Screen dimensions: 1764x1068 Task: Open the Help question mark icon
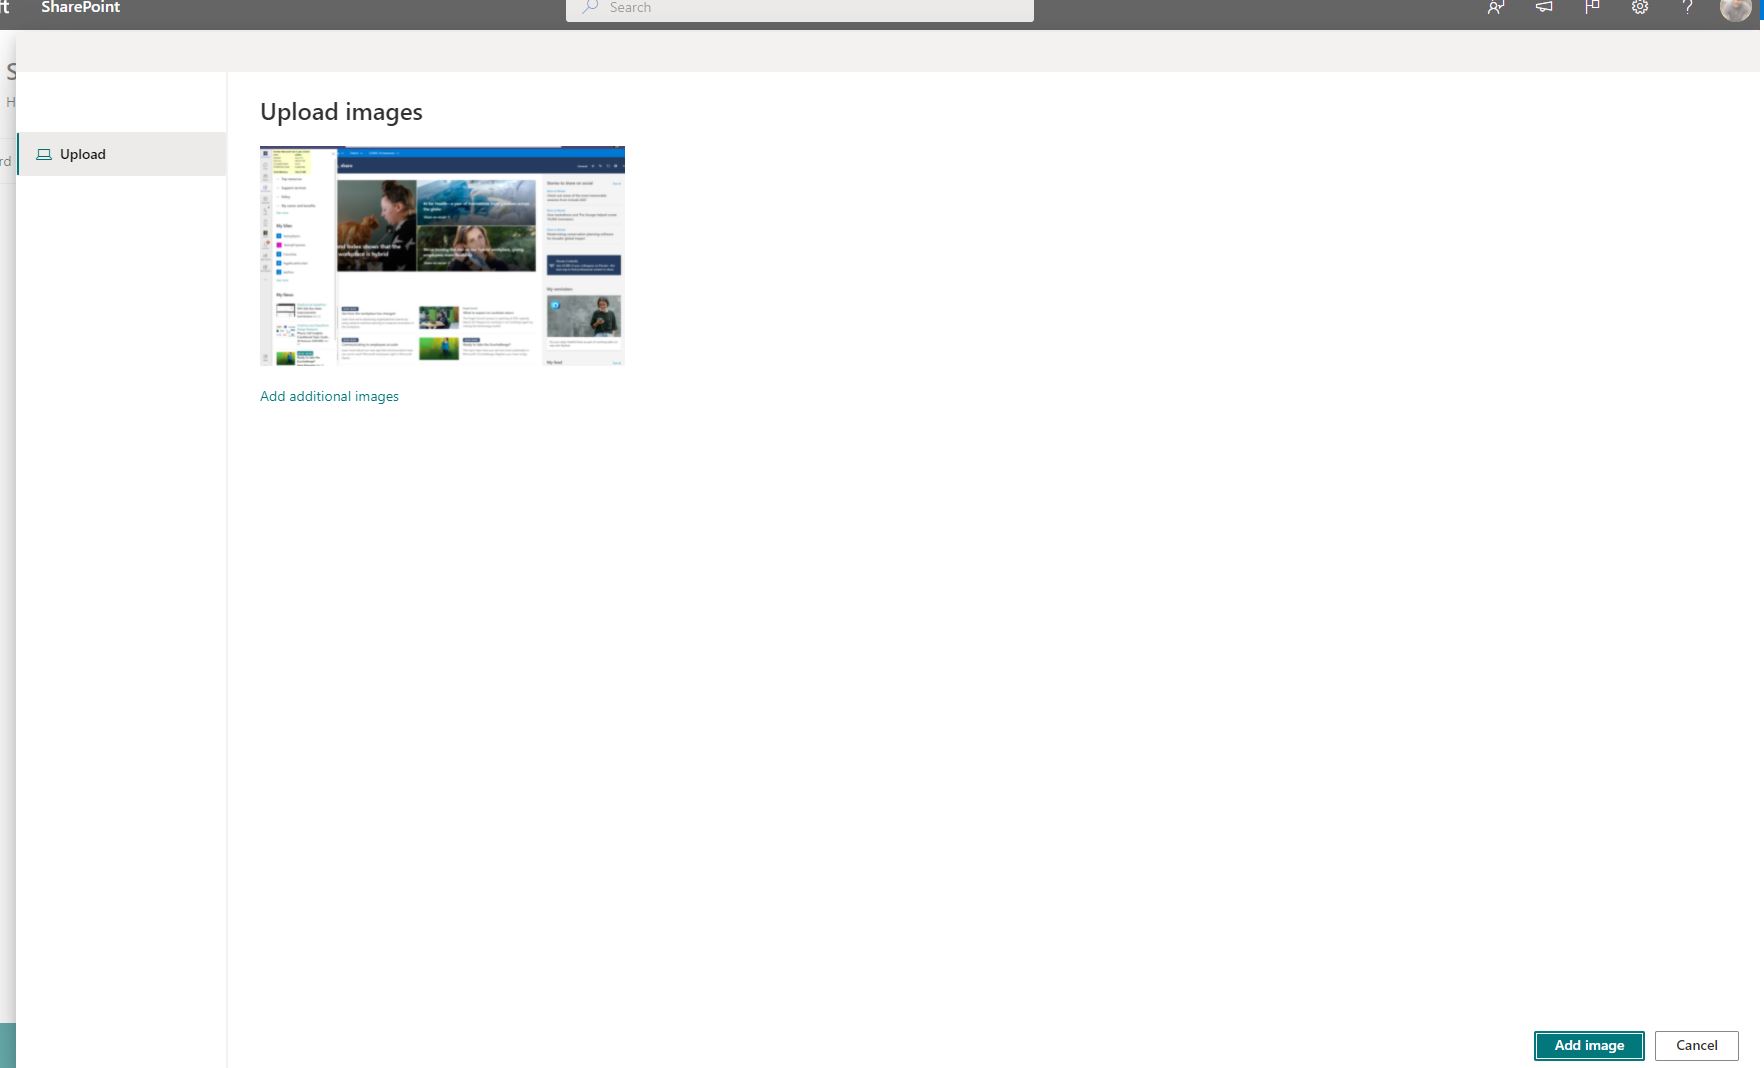1688,7
